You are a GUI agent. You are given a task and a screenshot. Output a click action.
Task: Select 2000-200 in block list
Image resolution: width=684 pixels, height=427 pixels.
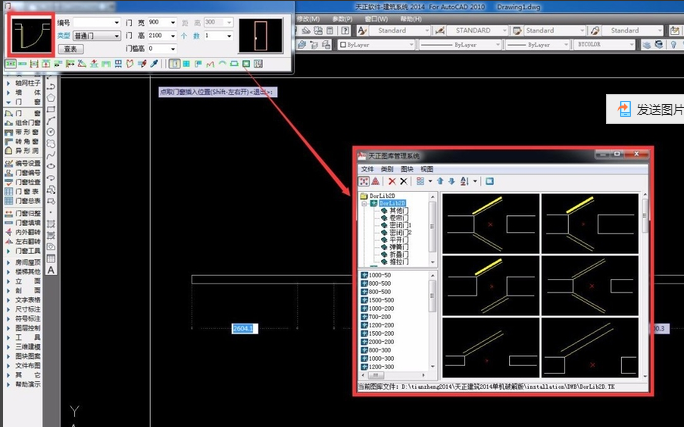[x=381, y=342]
